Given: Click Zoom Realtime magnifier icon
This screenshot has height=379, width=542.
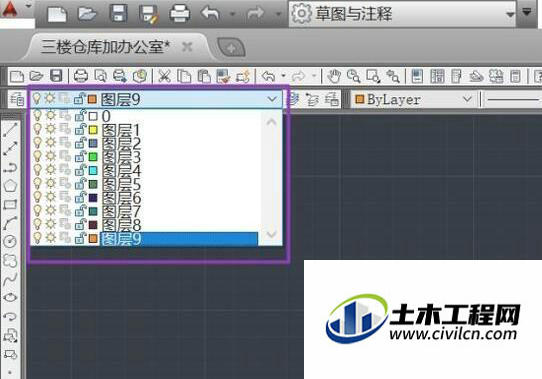Looking at the screenshot, I should [354, 76].
